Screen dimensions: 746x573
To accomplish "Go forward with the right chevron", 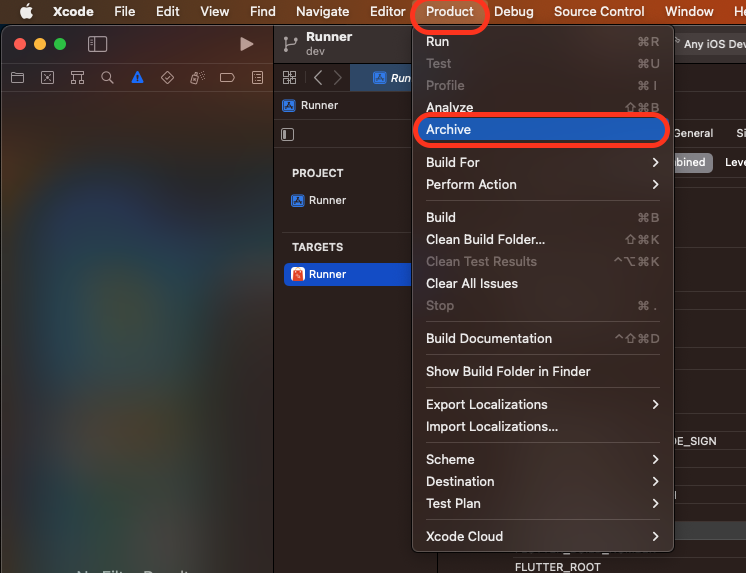I will pyautogui.click(x=337, y=78).
